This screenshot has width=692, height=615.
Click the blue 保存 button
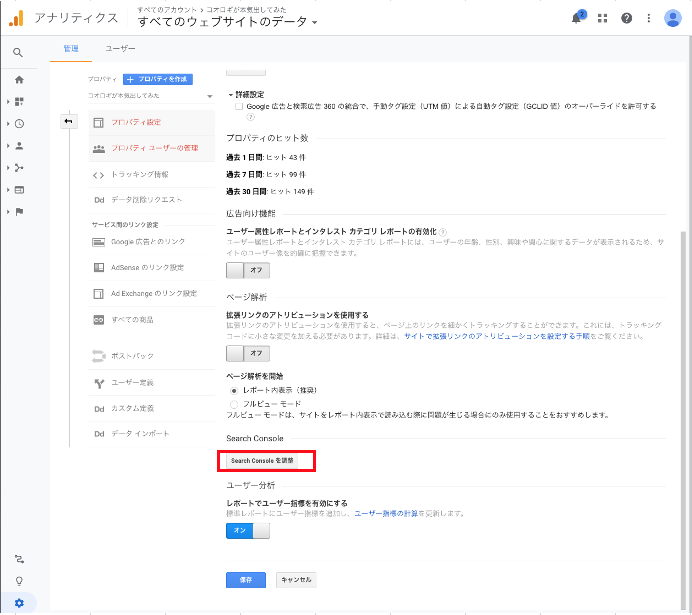pos(246,579)
